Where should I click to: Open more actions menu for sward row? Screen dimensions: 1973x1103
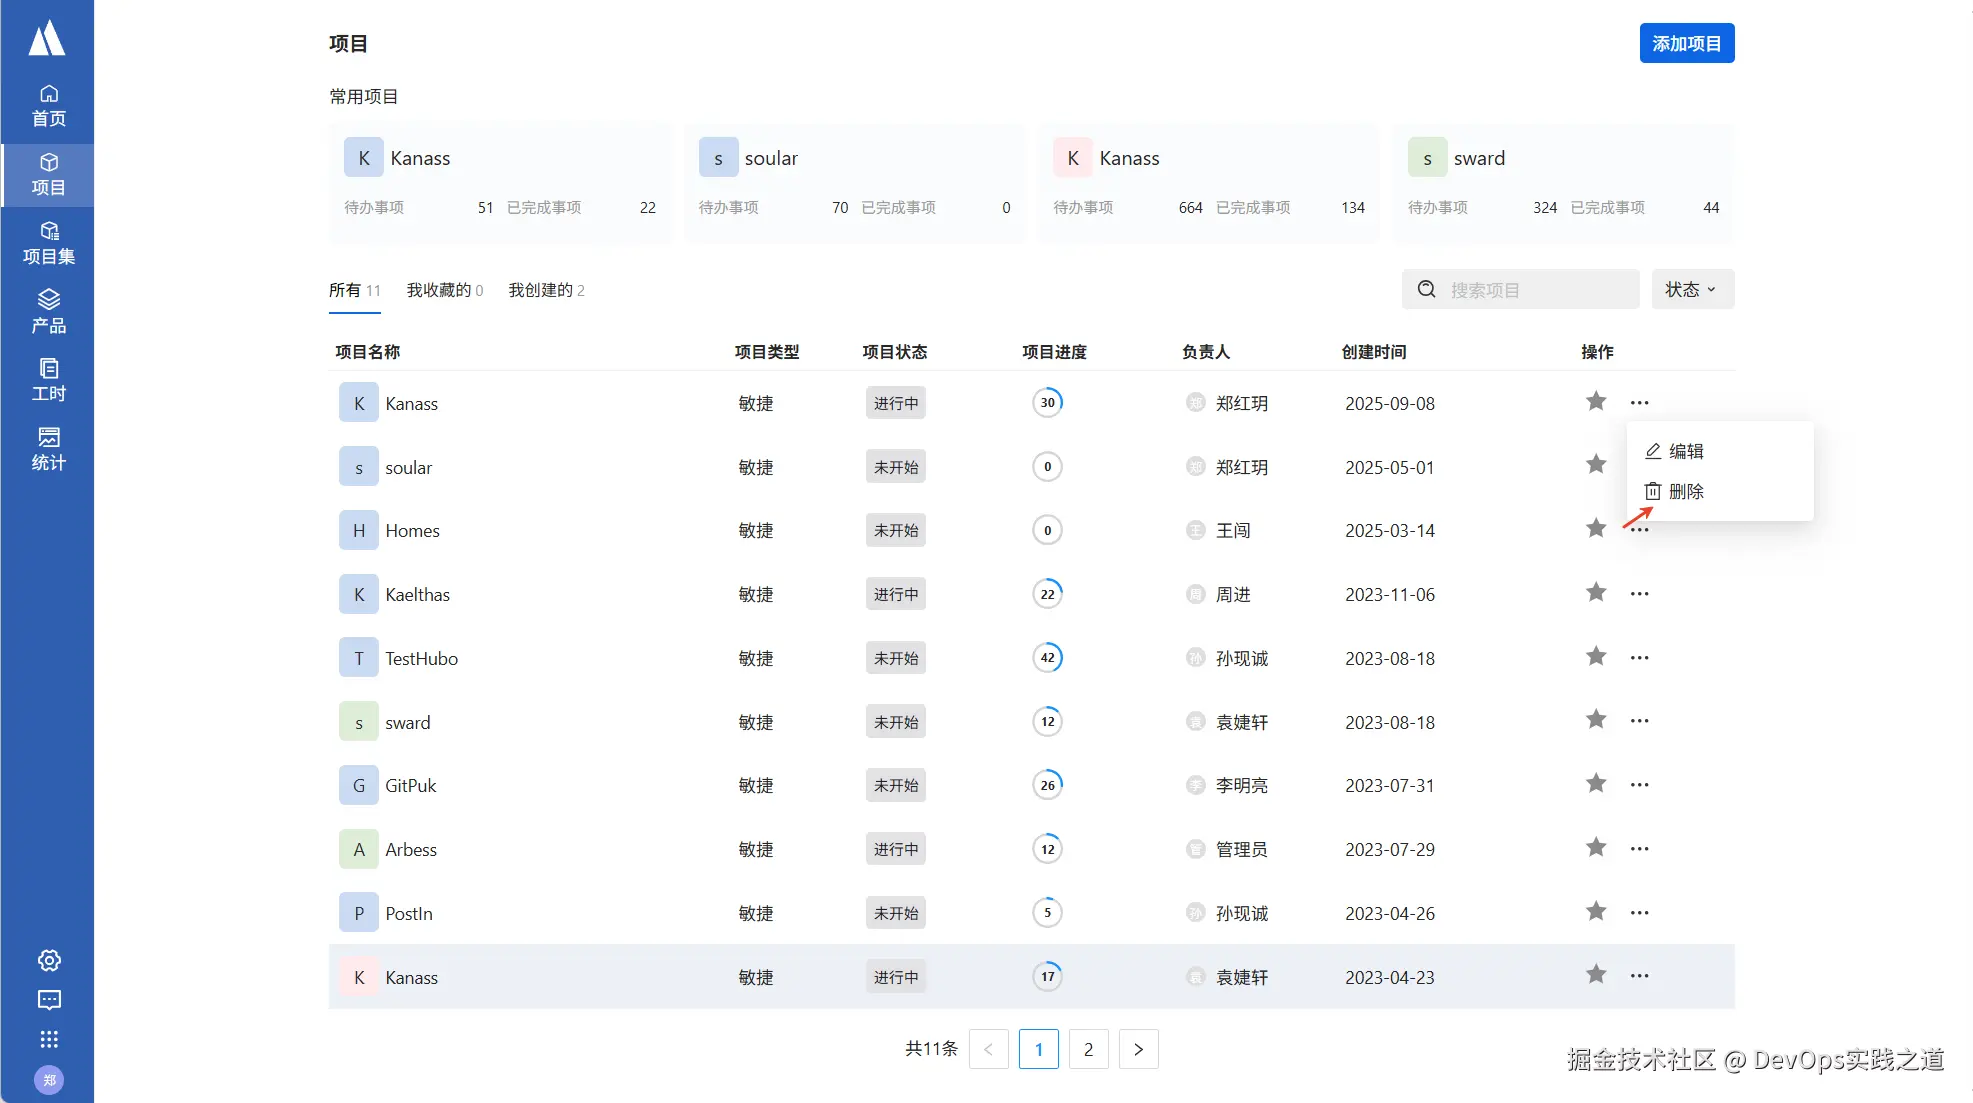pos(1639,721)
